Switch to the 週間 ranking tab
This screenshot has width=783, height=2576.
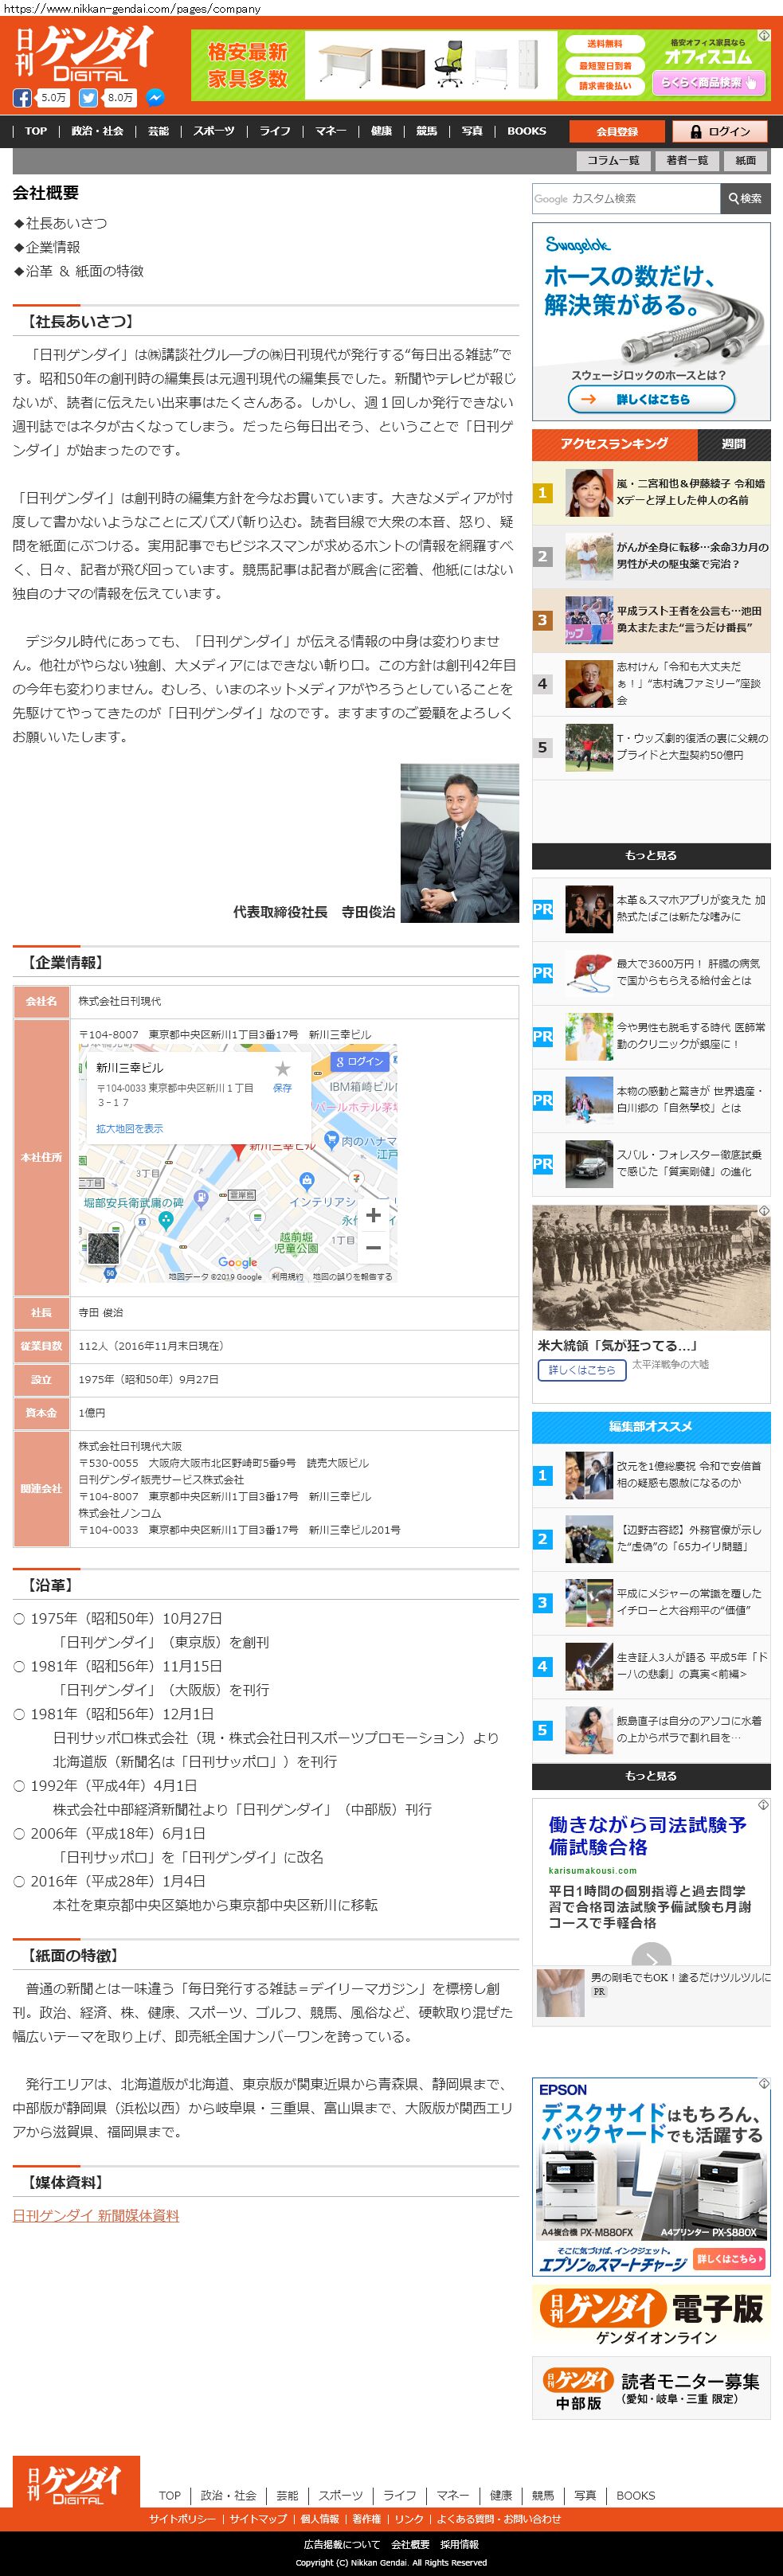pyautogui.click(x=734, y=444)
